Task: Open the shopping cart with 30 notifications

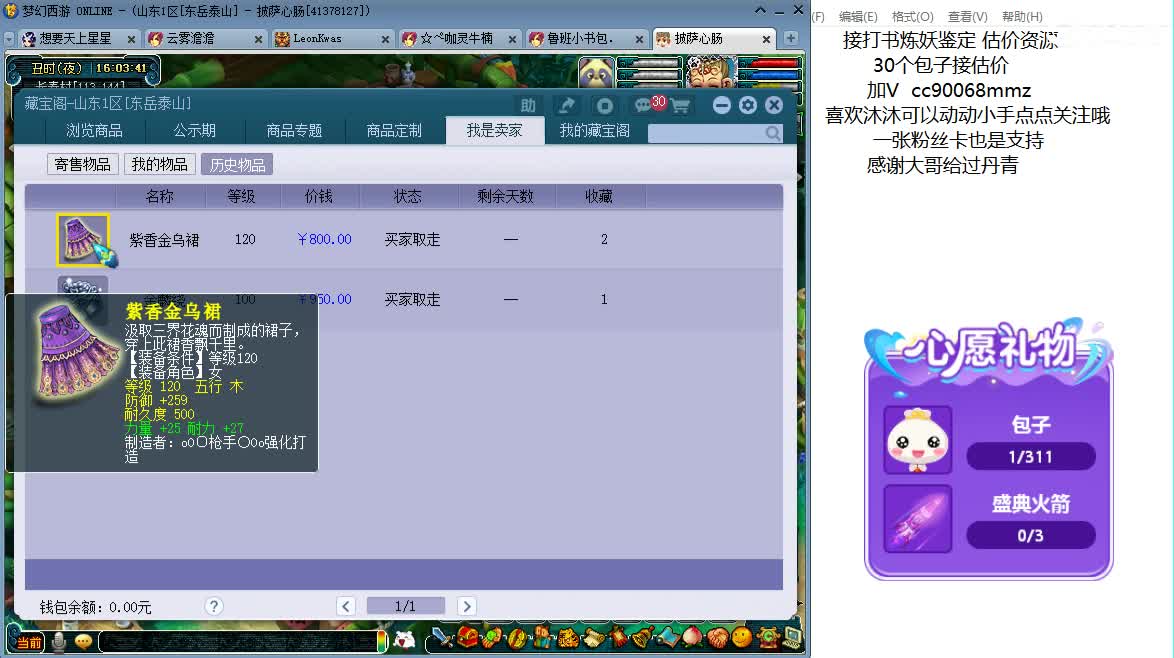Action: point(681,104)
